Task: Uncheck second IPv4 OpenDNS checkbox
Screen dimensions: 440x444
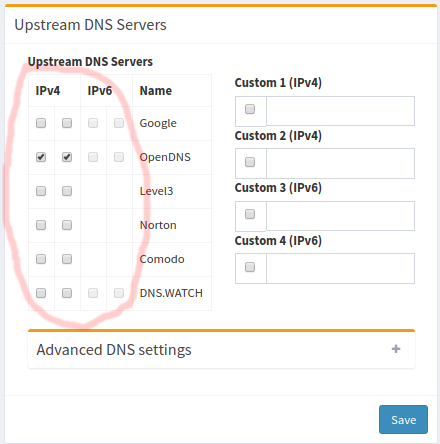Action: click(67, 157)
